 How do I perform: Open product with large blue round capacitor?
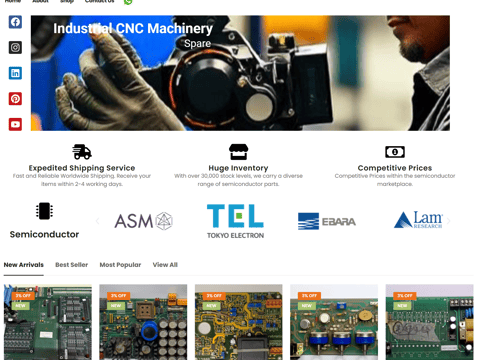pos(143,322)
